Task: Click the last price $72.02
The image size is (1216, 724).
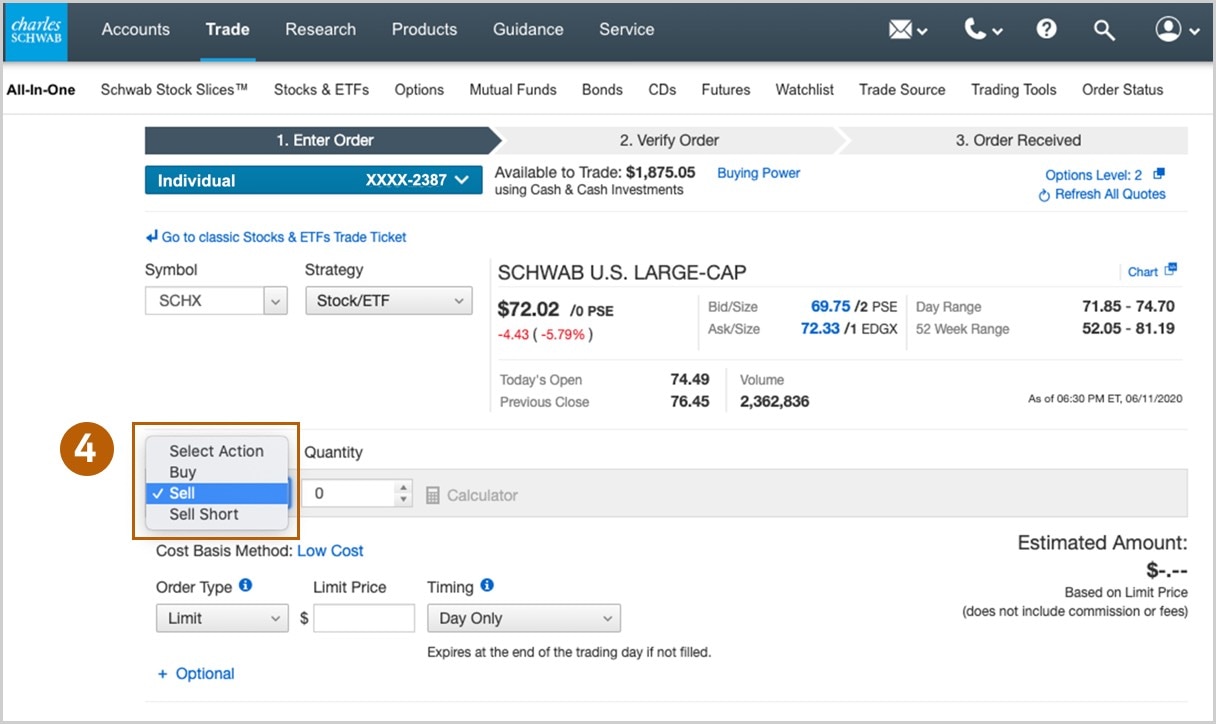Action: pyautogui.click(x=531, y=309)
